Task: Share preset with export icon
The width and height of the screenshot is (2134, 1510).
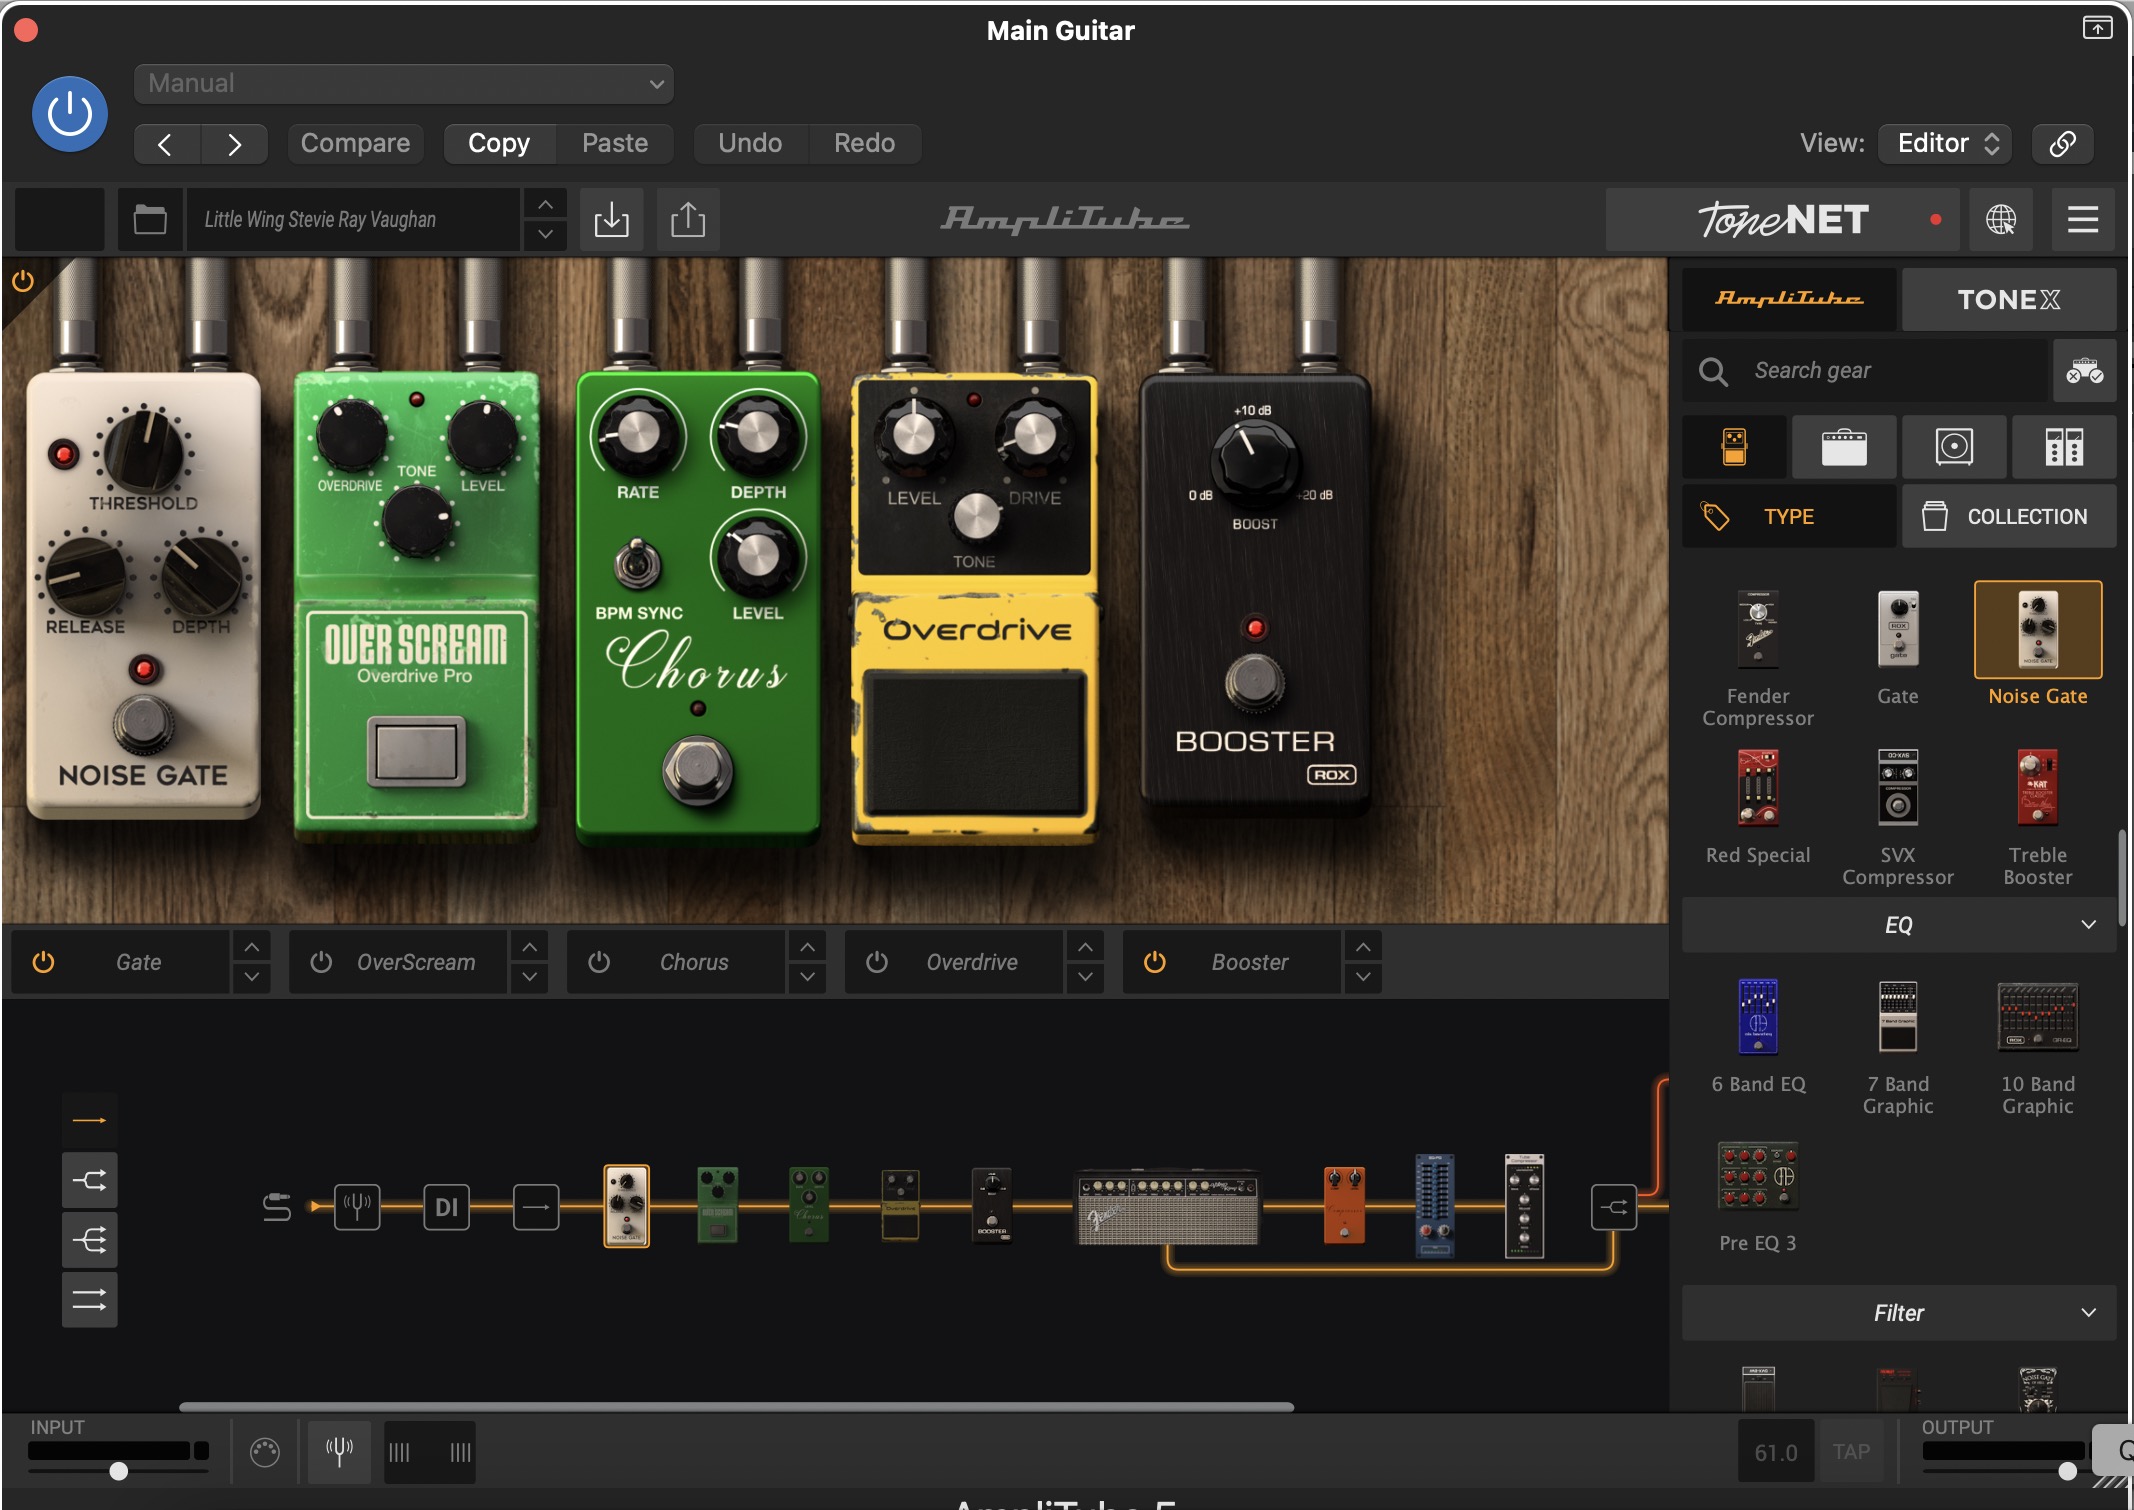Action: 688,219
